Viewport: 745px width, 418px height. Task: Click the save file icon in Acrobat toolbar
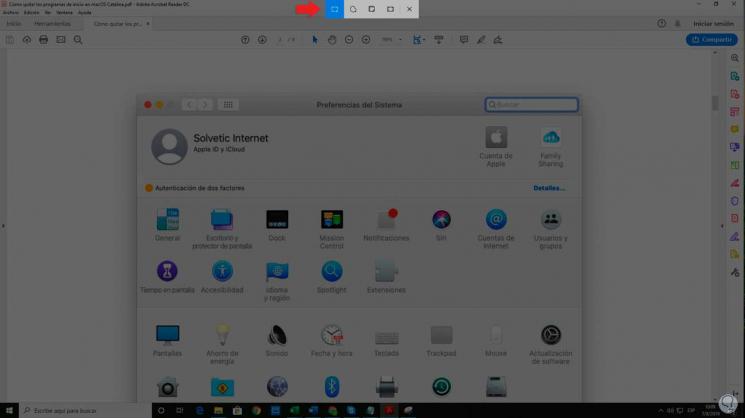coord(10,40)
